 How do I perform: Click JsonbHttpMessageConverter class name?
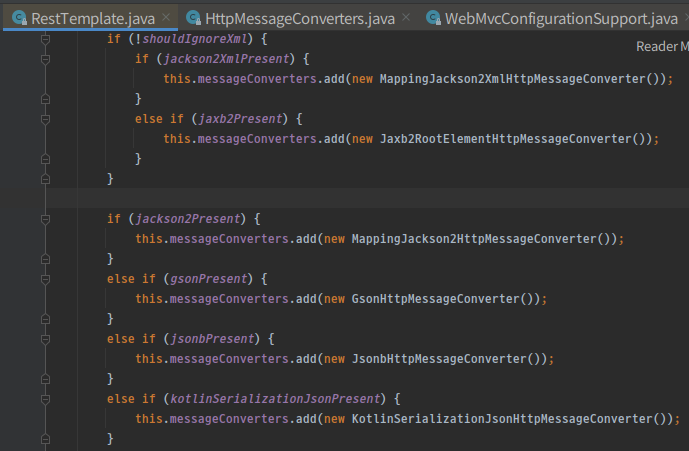point(439,359)
